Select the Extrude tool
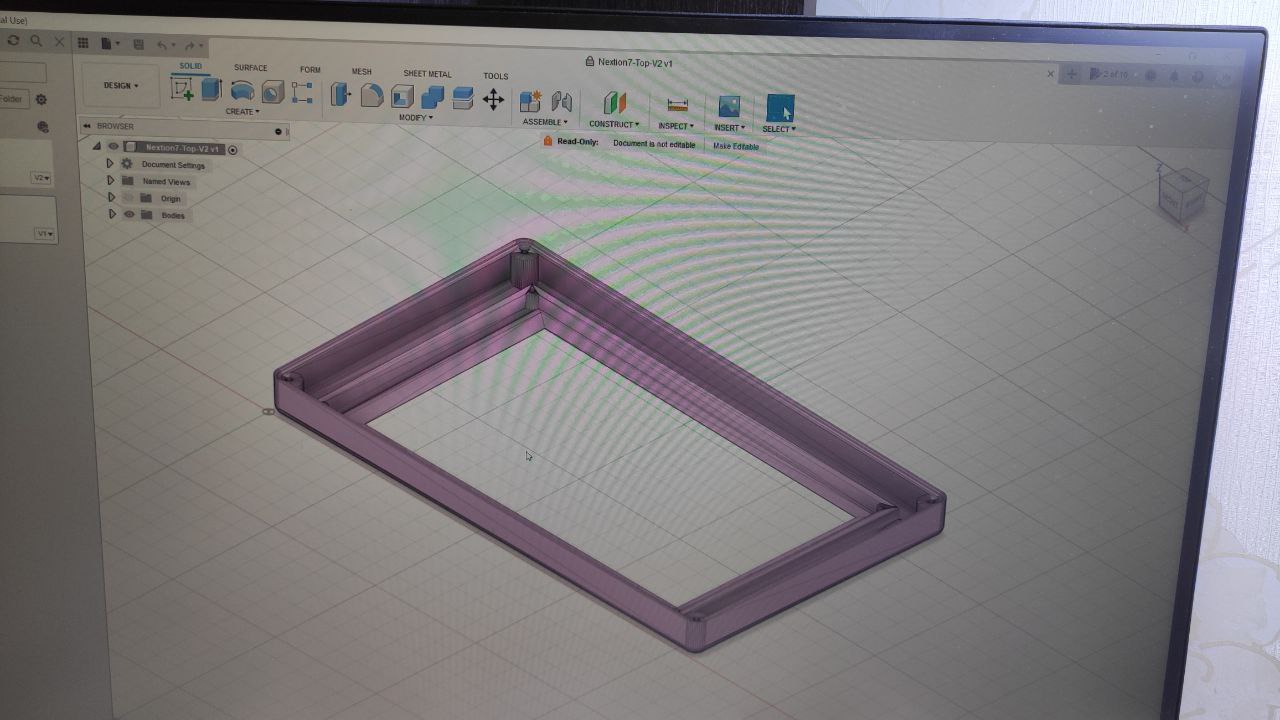The image size is (1280, 720). (x=211, y=90)
